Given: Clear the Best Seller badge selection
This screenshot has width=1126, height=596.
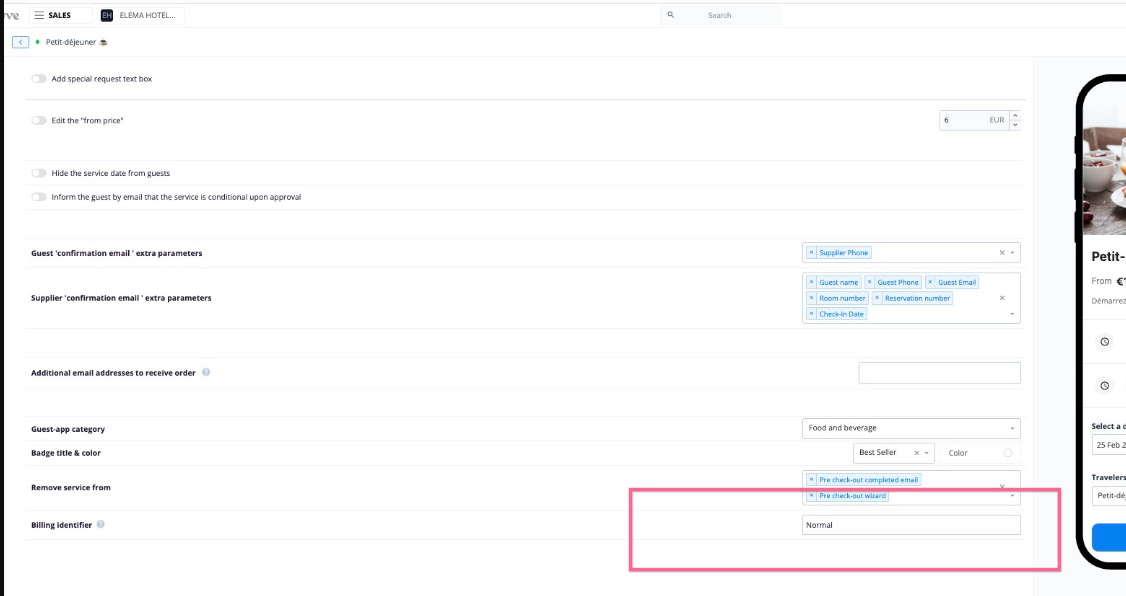Looking at the screenshot, I should [x=916, y=453].
